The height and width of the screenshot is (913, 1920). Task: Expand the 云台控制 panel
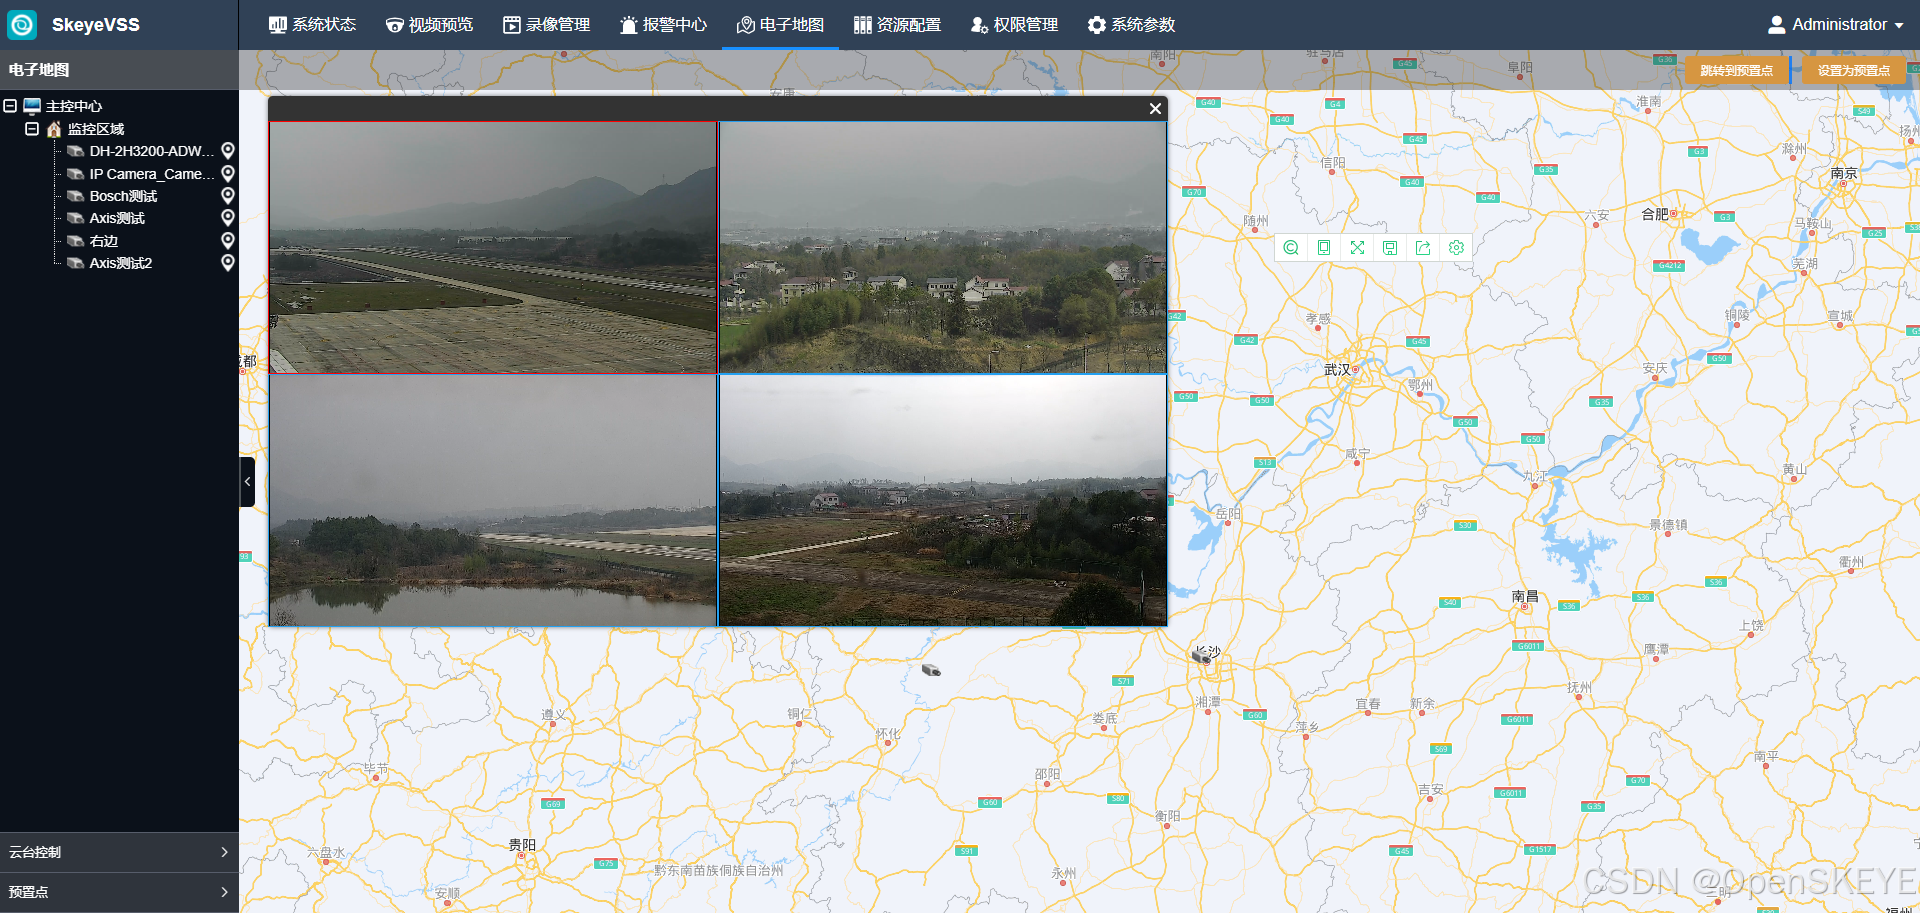click(x=119, y=852)
